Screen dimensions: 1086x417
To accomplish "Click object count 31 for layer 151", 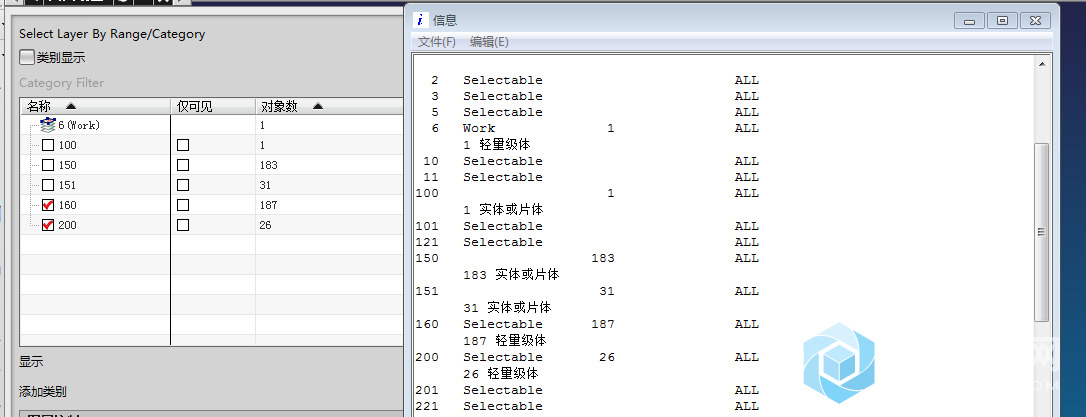I will pyautogui.click(x=266, y=186).
